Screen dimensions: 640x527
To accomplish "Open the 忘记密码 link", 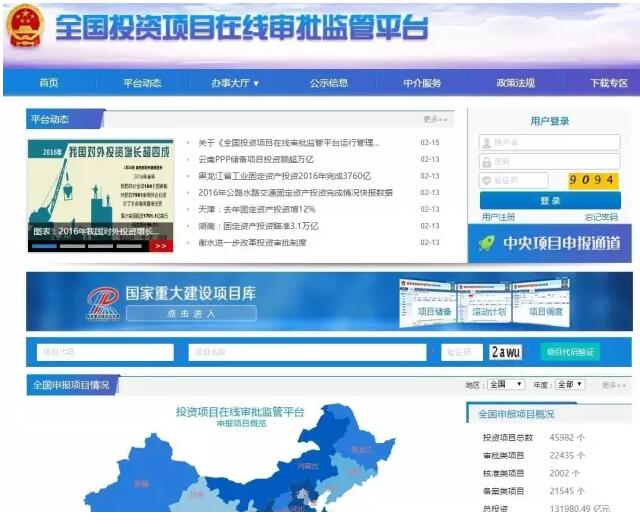I will click(601, 217).
